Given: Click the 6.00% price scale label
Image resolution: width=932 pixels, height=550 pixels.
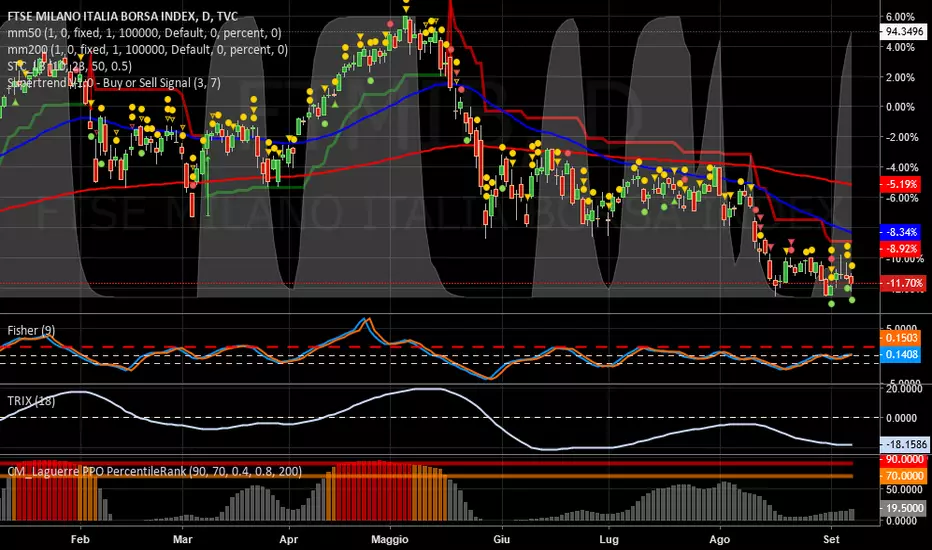Looking at the screenshot, I should click(x=900, y=17).
